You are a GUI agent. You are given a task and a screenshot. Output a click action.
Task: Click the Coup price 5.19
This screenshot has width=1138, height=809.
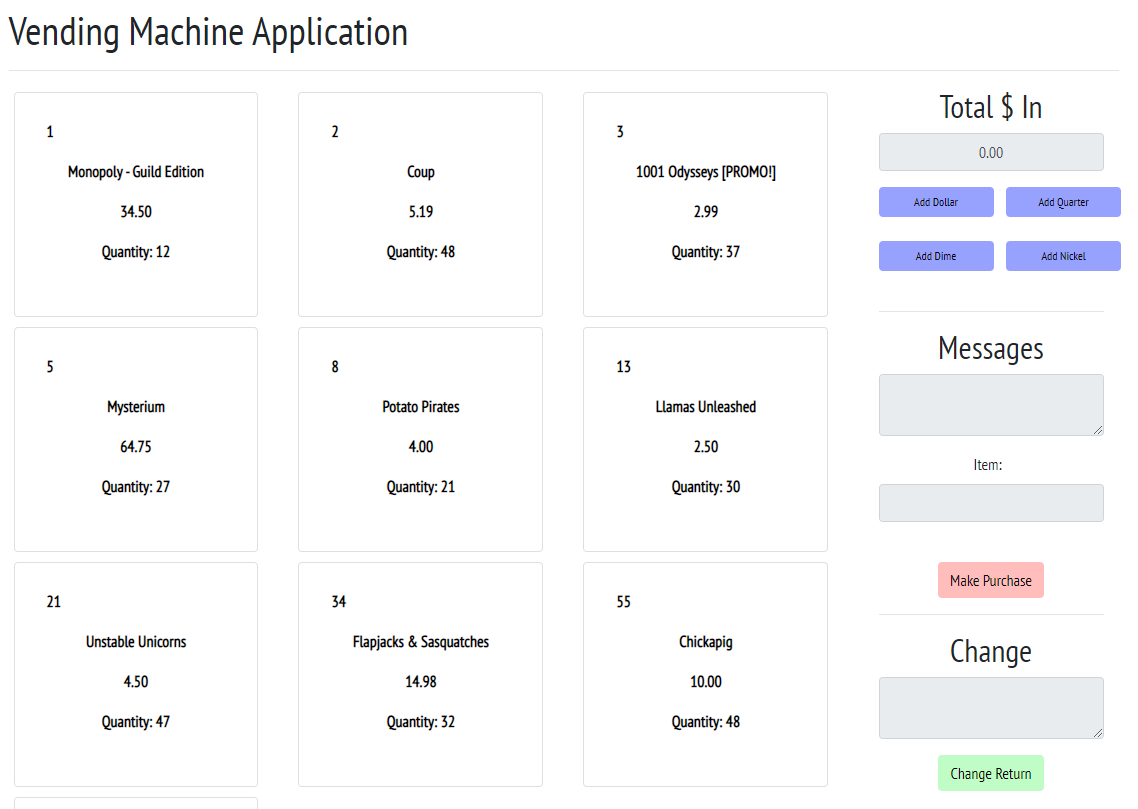pyautogui.click(x=420, y=212)
